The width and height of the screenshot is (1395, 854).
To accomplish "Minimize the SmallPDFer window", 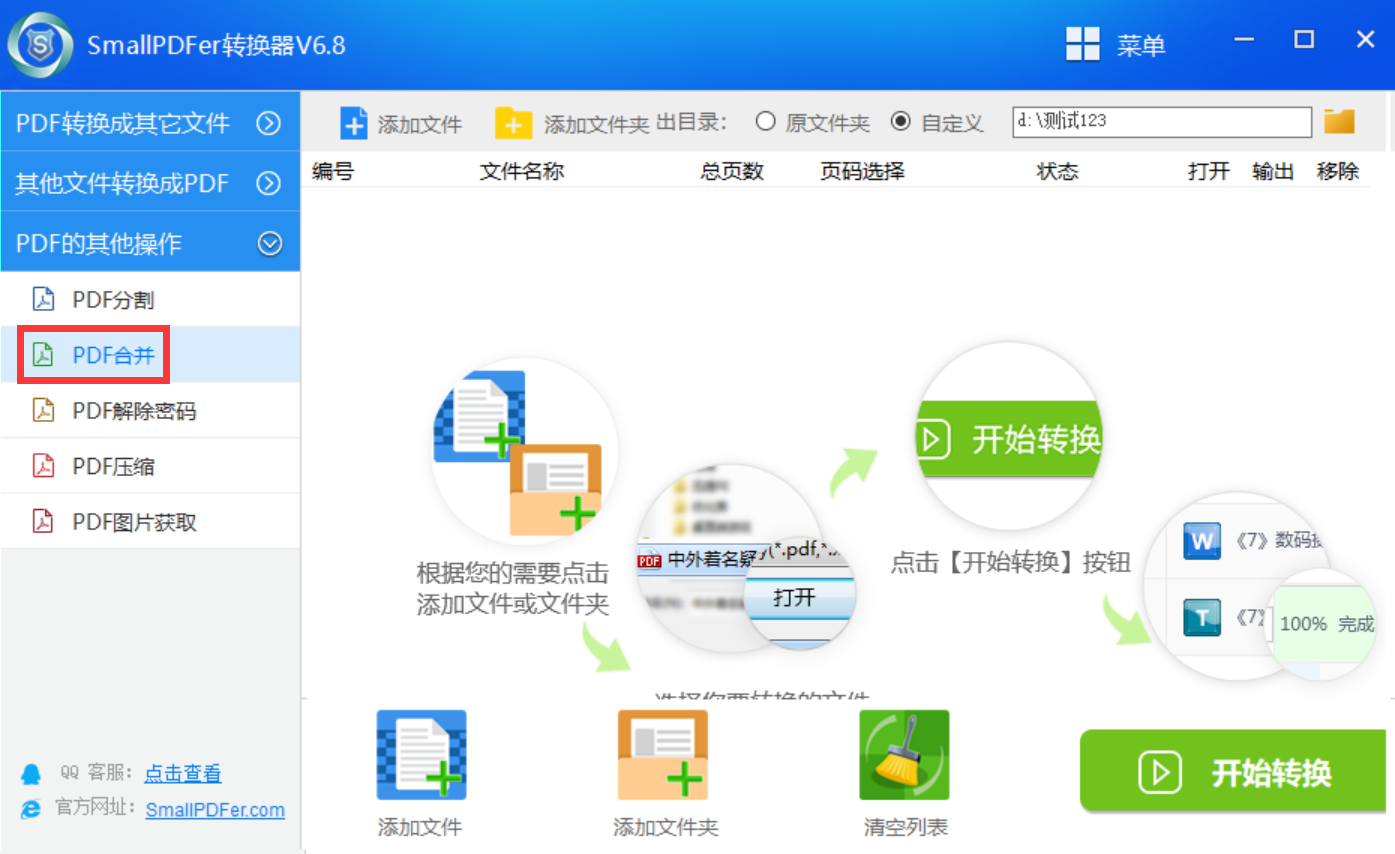I will pos(1244,41).
